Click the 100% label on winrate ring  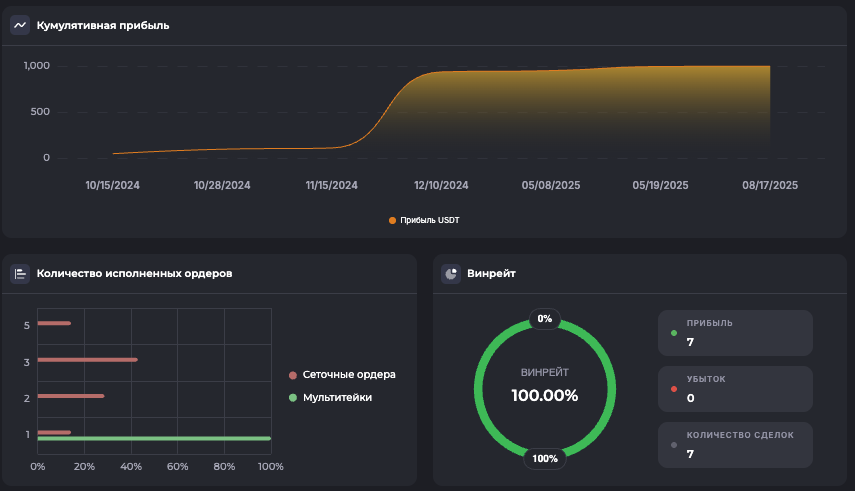click(x=545, y=459)
